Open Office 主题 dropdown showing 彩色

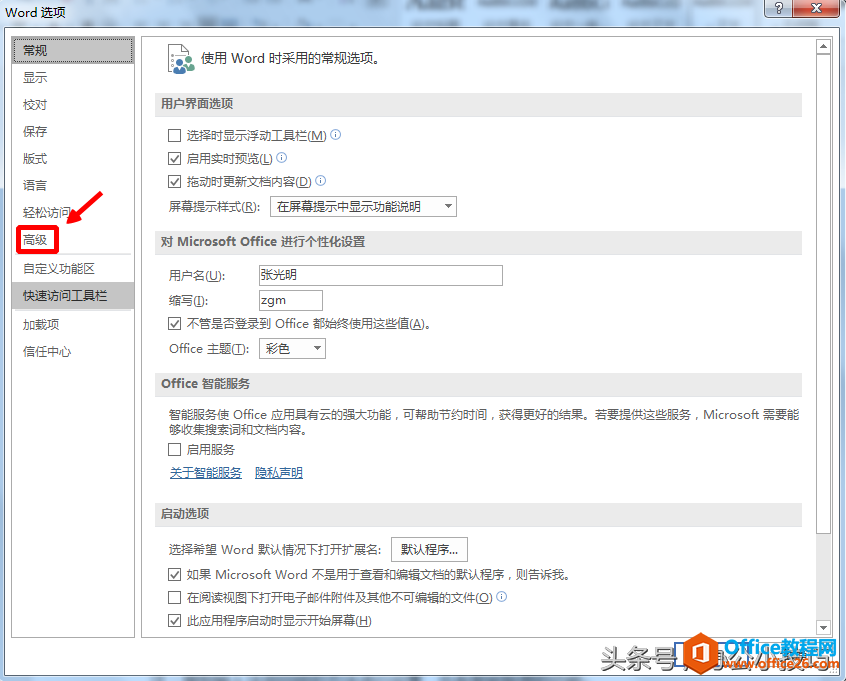pos(292,349)
